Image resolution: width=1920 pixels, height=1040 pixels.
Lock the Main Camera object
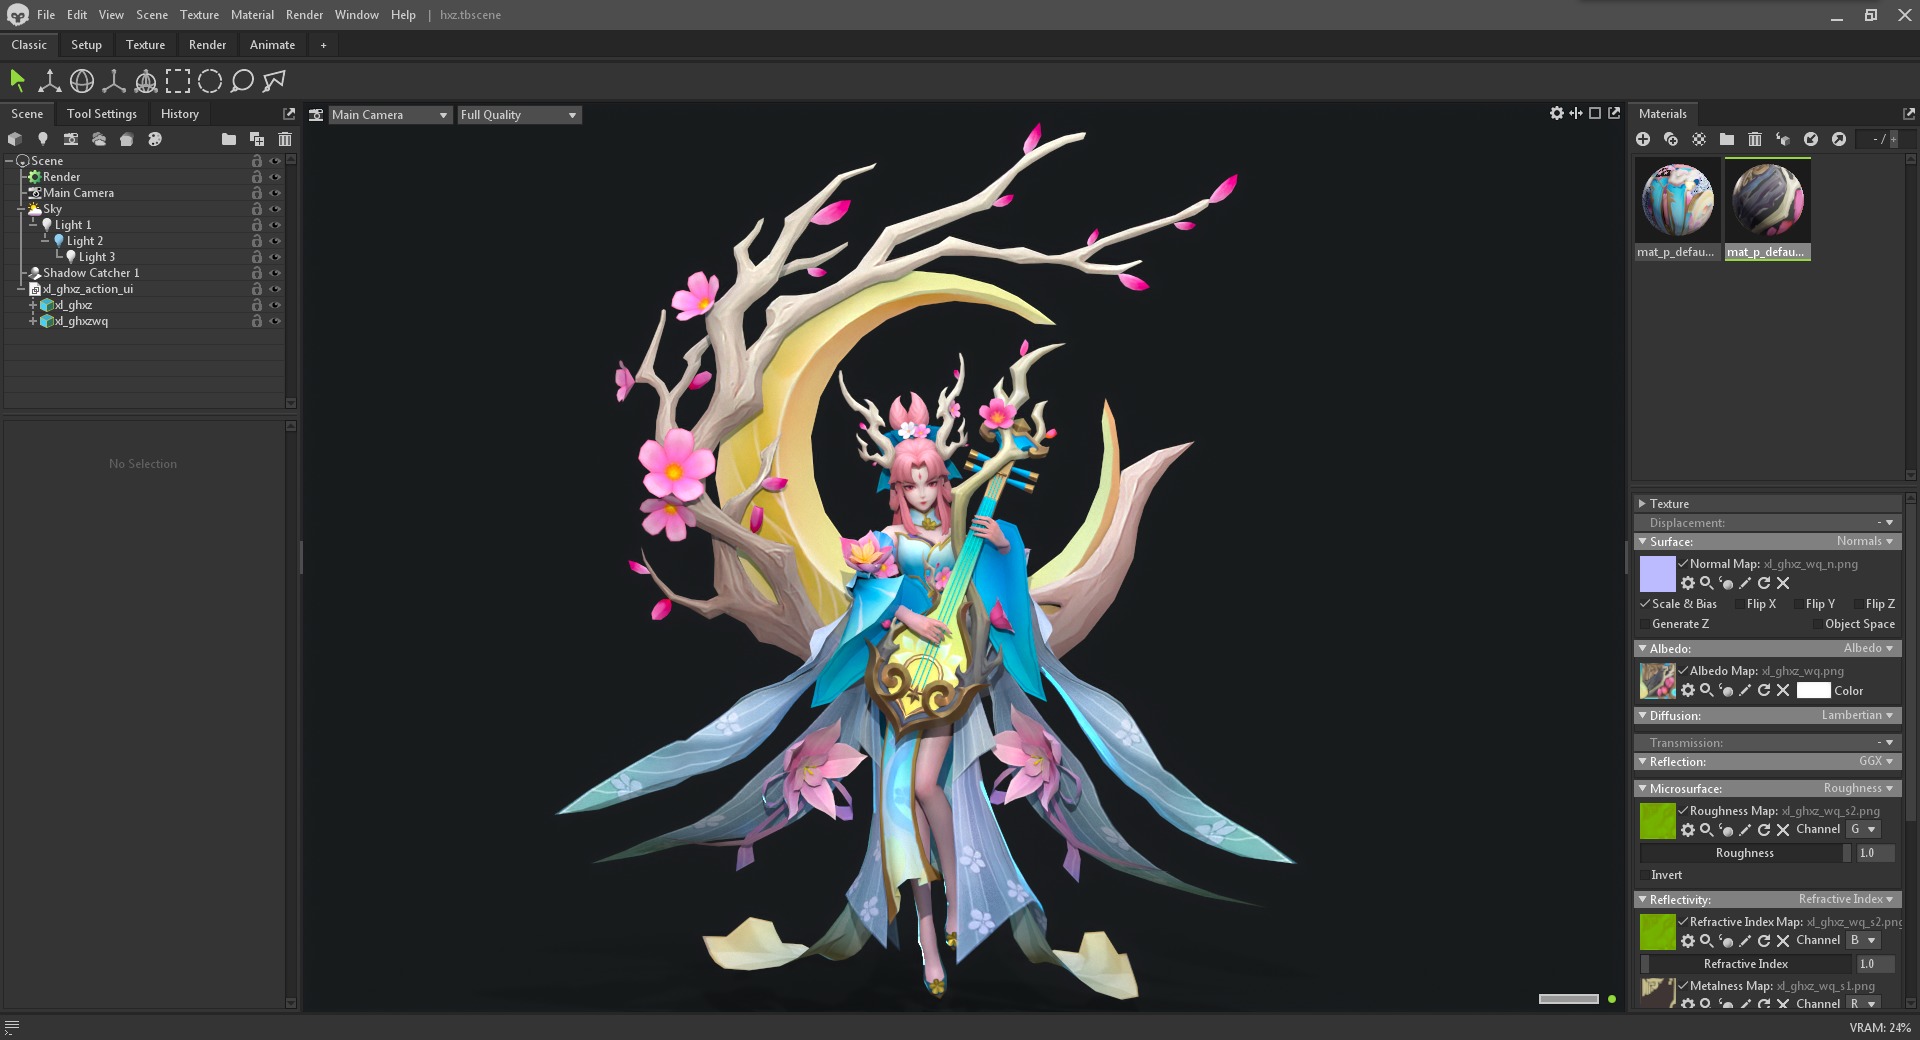pos(257,193)
